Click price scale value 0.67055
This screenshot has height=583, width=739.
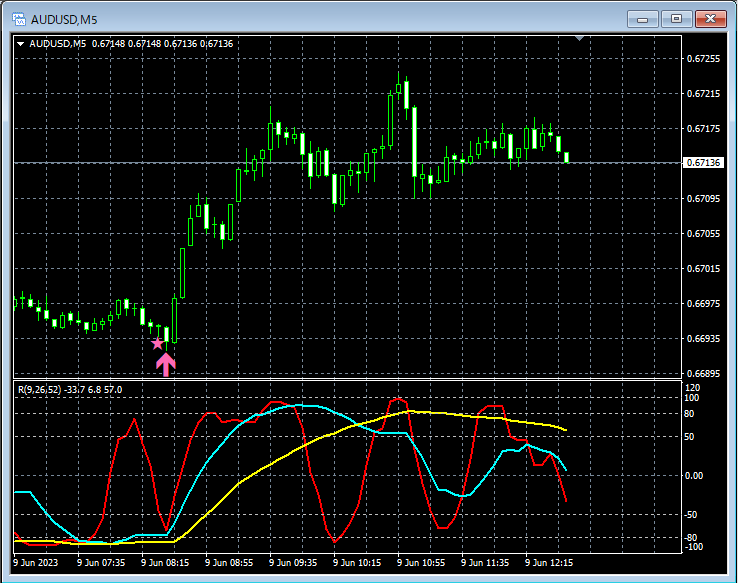pyautogui.click(x=703, y=234)
